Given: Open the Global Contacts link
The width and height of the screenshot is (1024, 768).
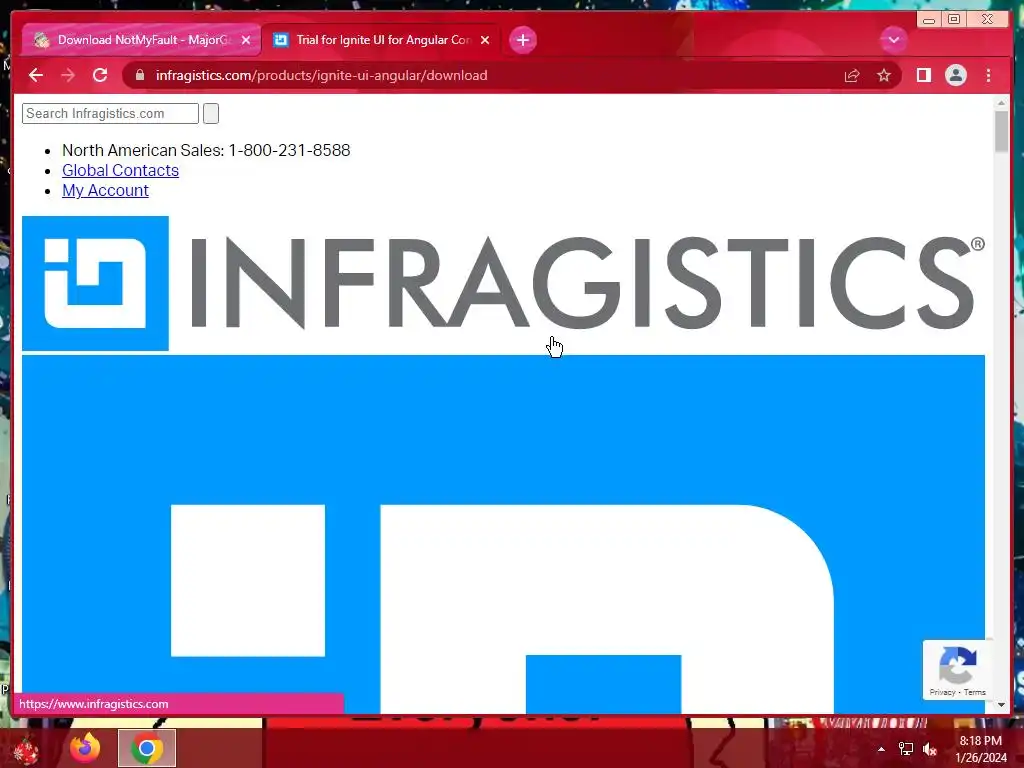Looking at the screenshot, I should tap(120, 170).
